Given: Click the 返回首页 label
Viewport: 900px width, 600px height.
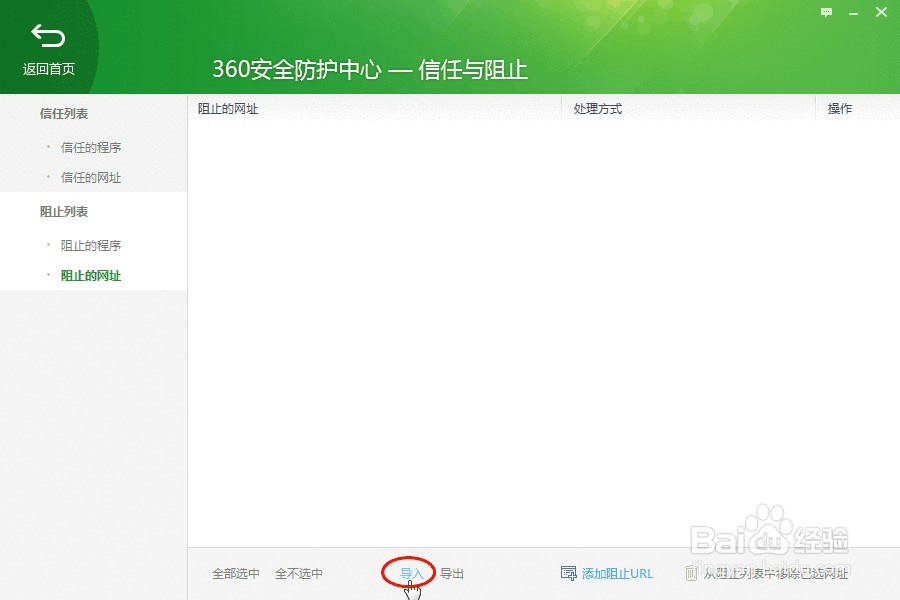Looking at the screenshot, I should click(x=49, y=69).
